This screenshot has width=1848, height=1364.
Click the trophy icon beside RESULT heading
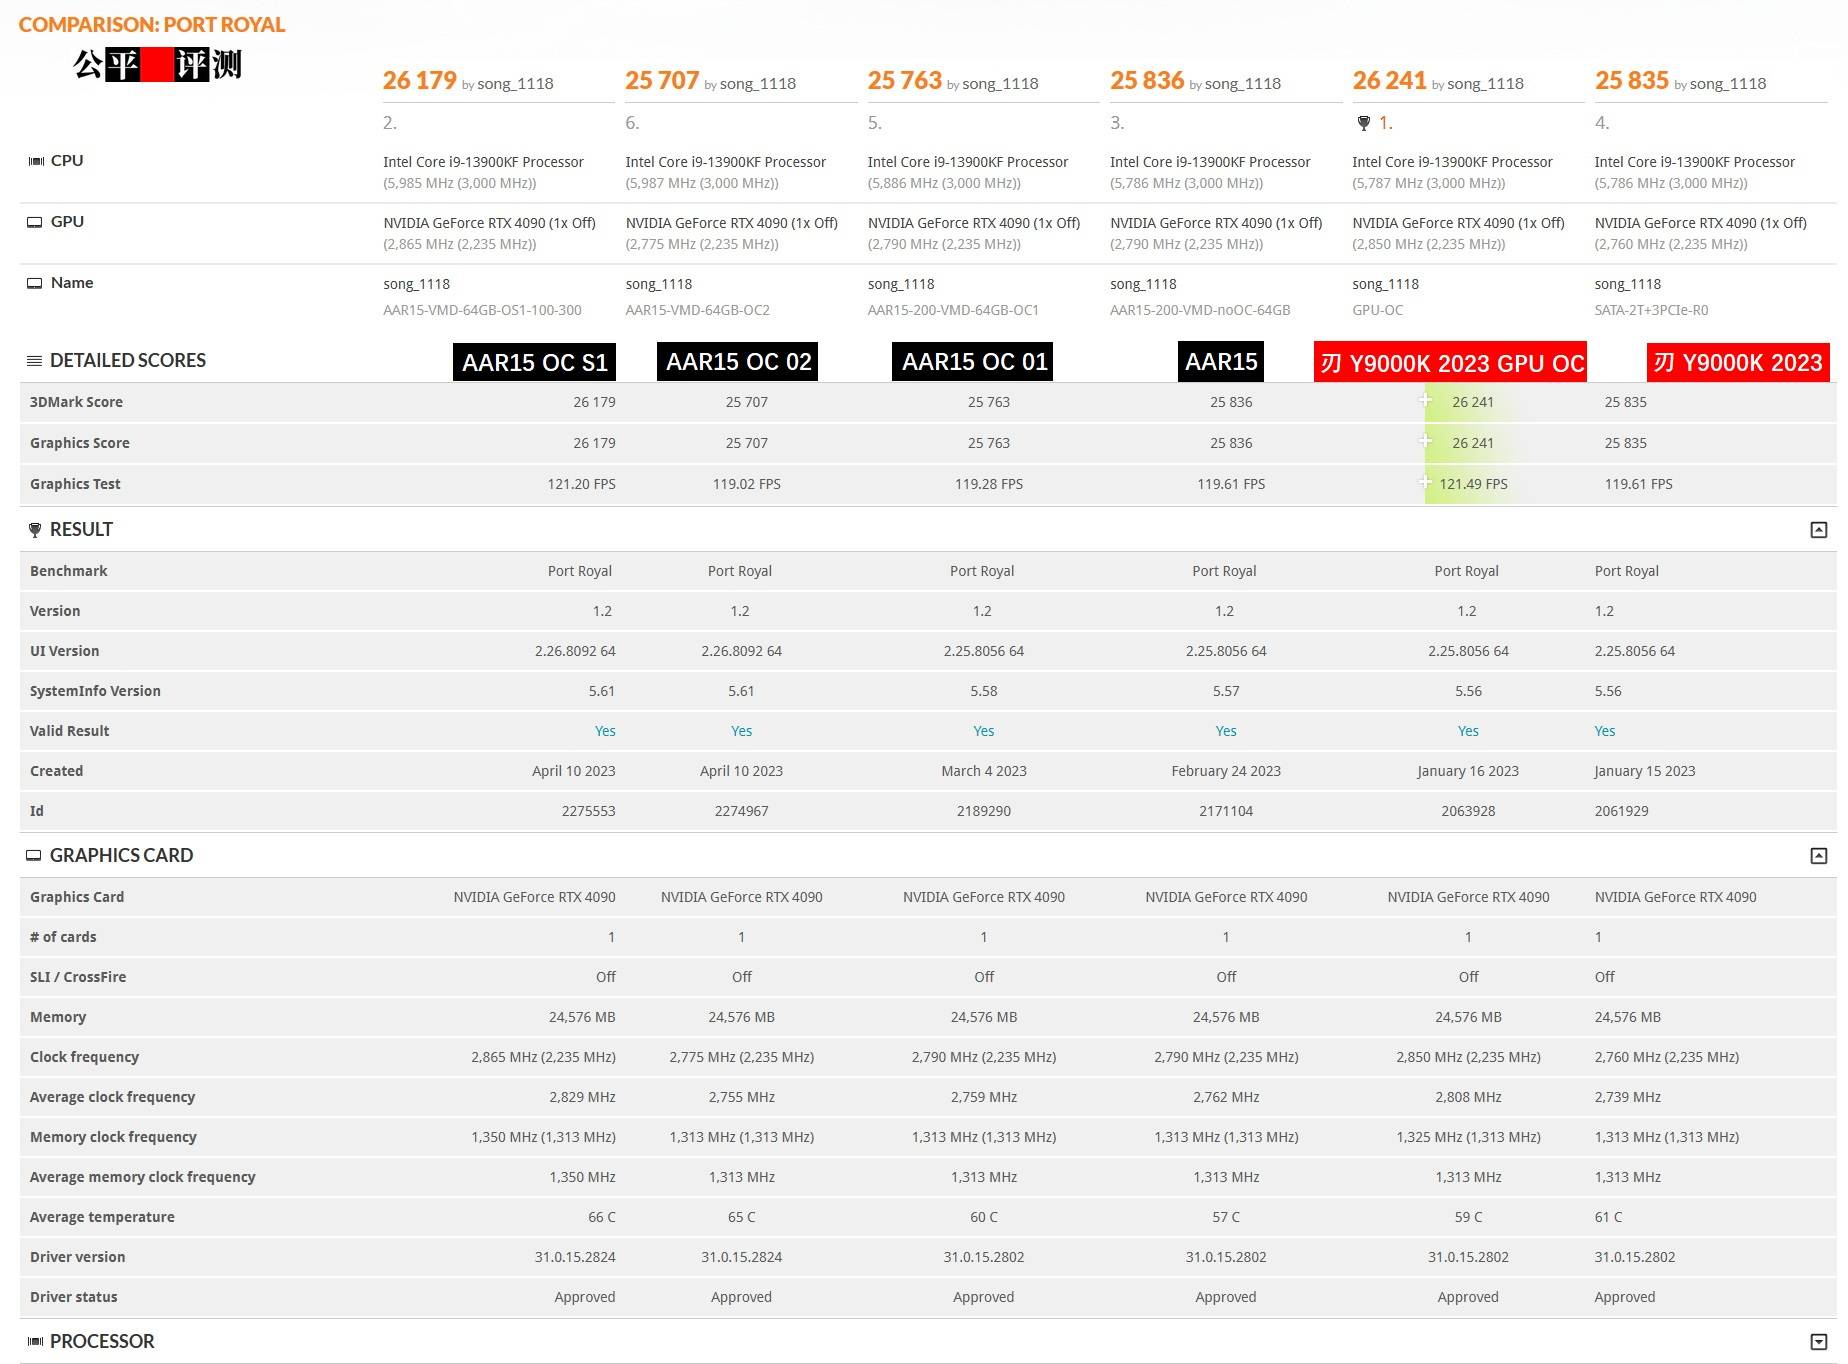35,530
